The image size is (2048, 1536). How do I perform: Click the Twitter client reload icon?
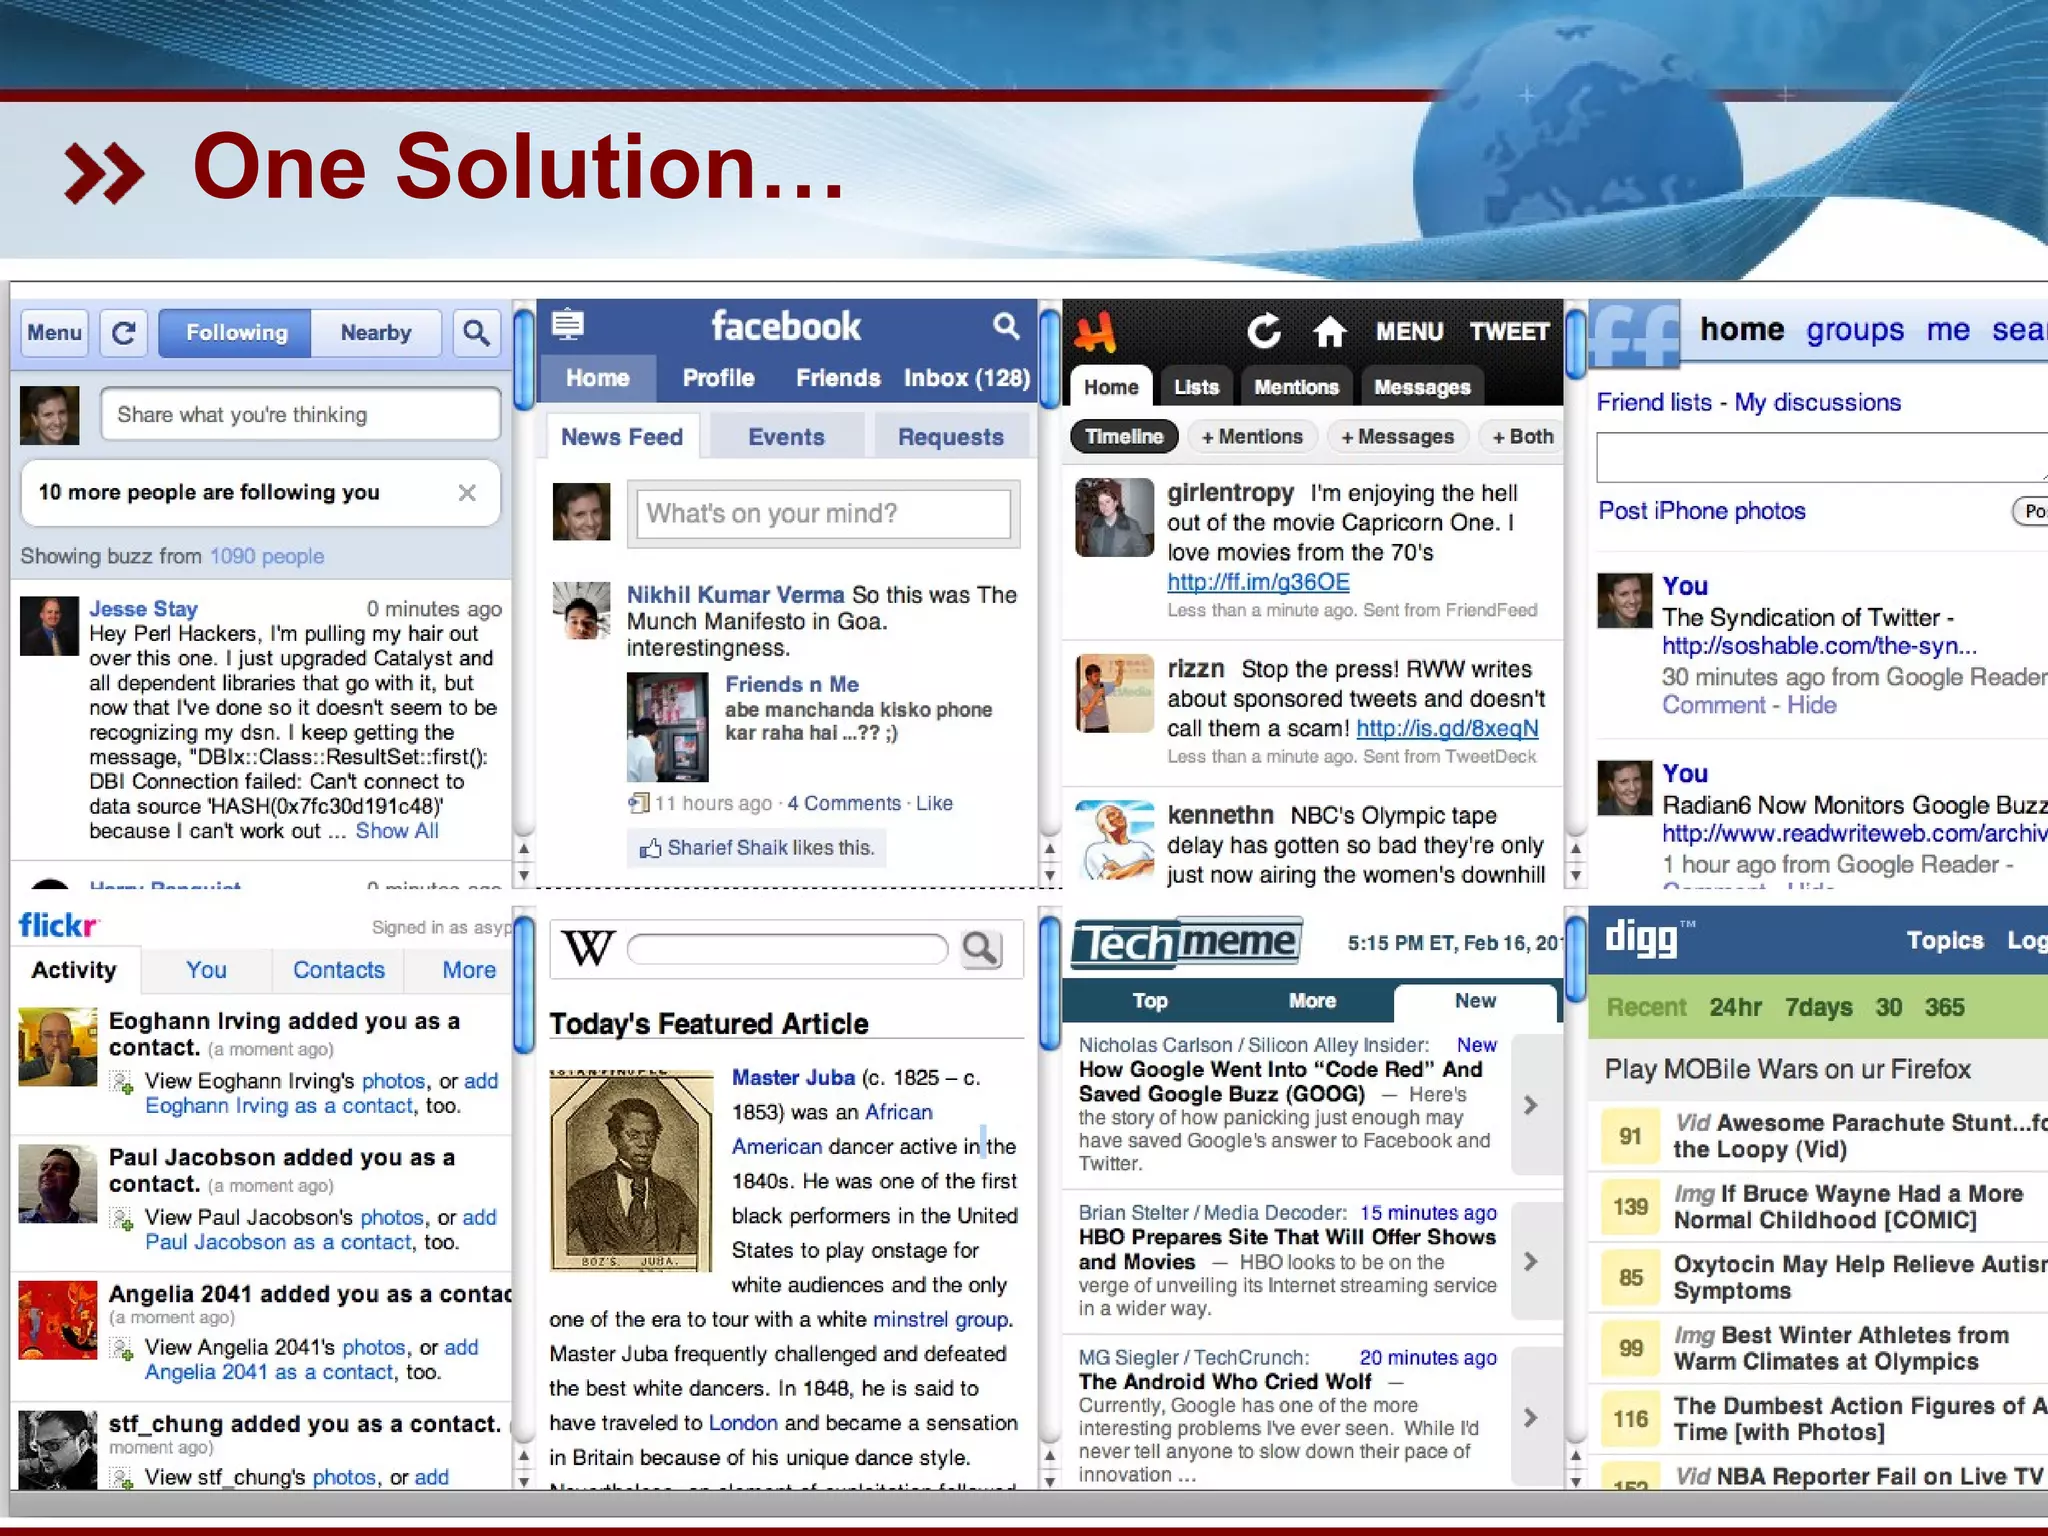pos(1264,331)
